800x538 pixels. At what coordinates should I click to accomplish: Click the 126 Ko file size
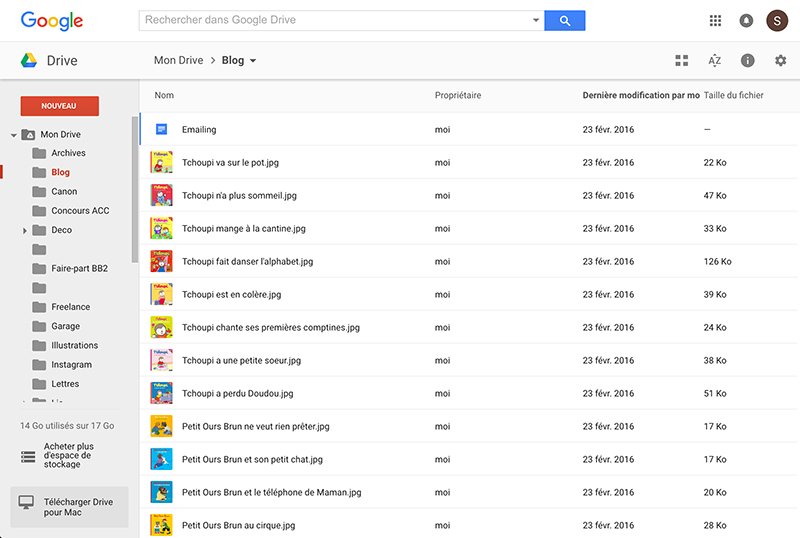717,261
